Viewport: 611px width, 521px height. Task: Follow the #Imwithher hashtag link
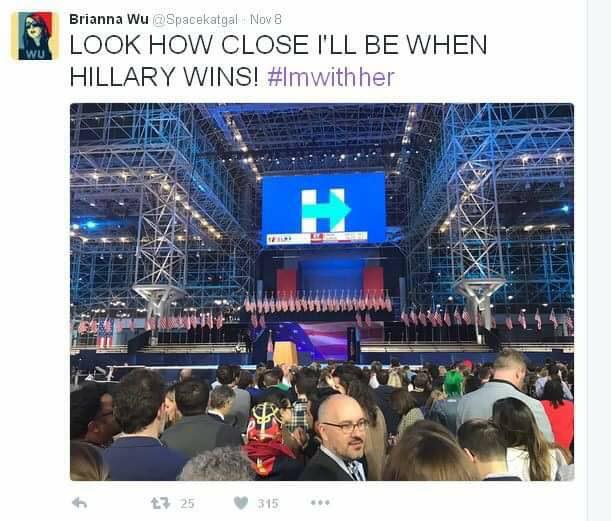pyautogui.click(x=331, y=77)
